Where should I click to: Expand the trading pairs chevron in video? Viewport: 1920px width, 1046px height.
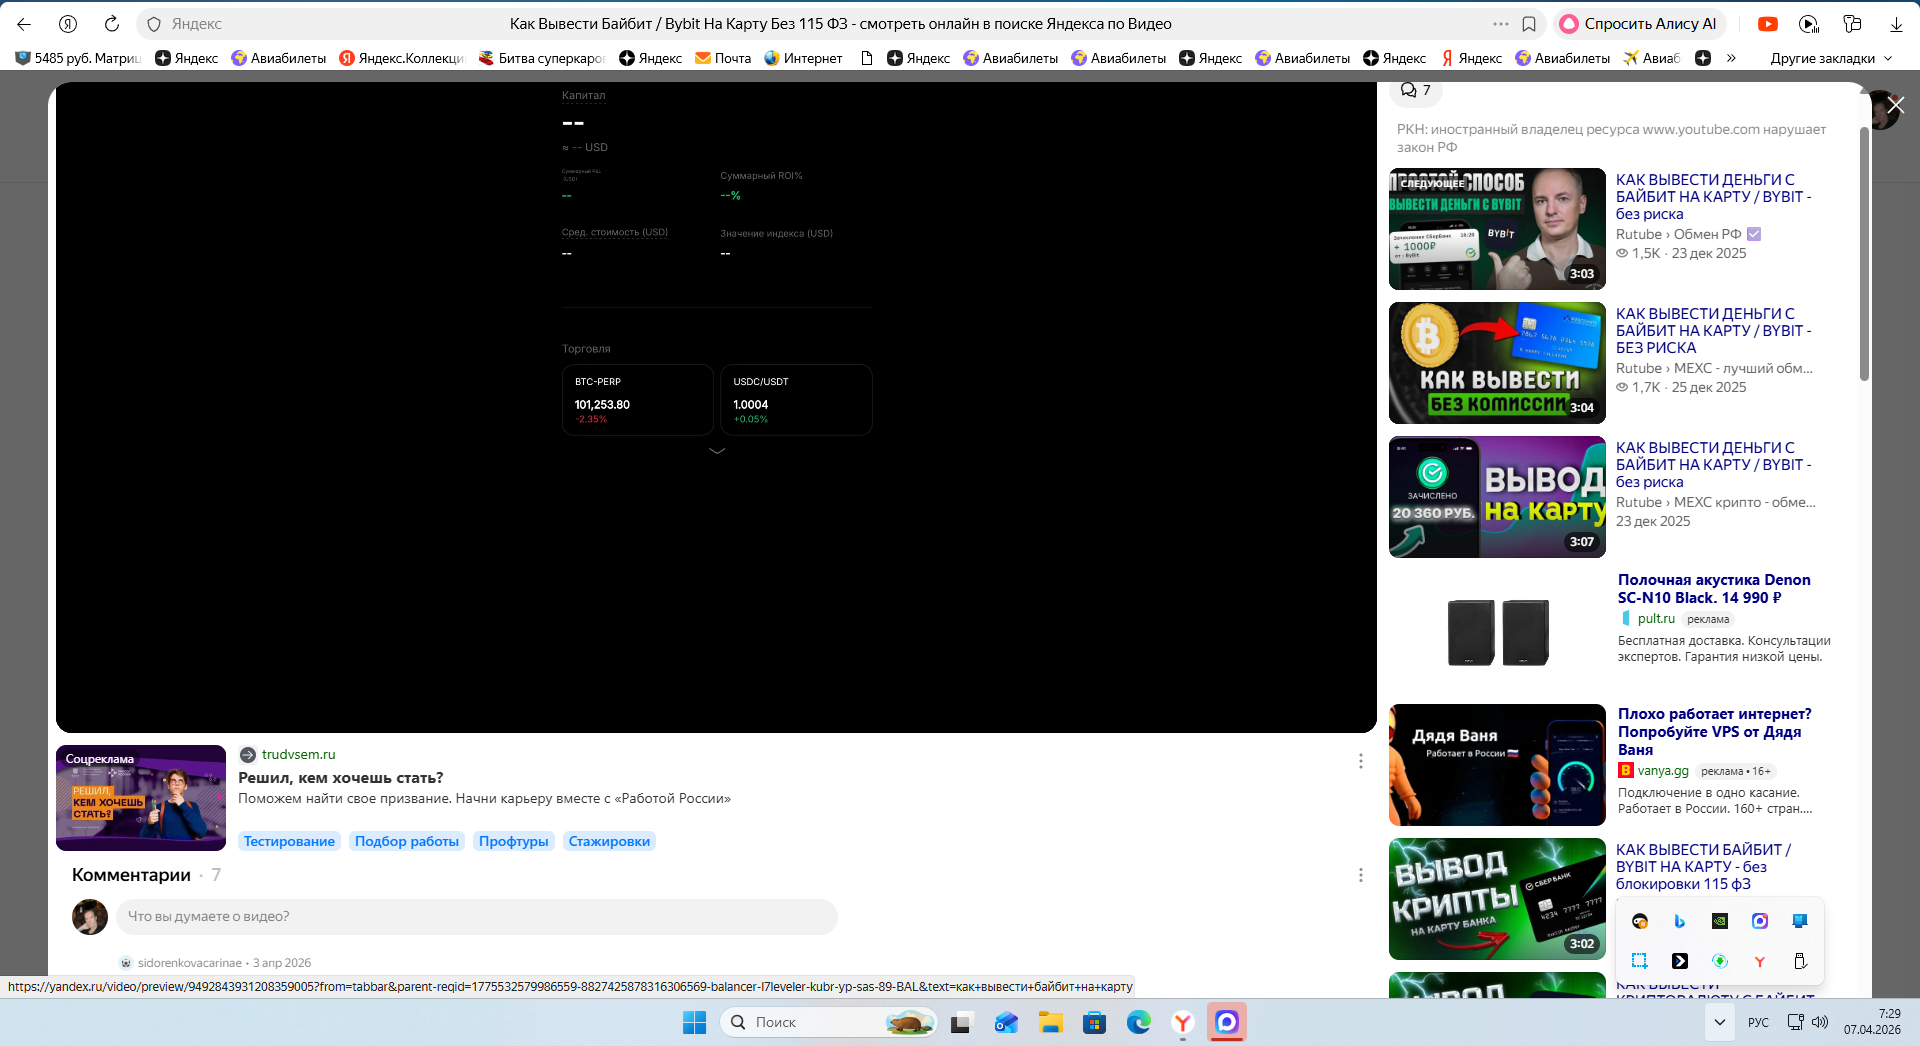(717, 451)
